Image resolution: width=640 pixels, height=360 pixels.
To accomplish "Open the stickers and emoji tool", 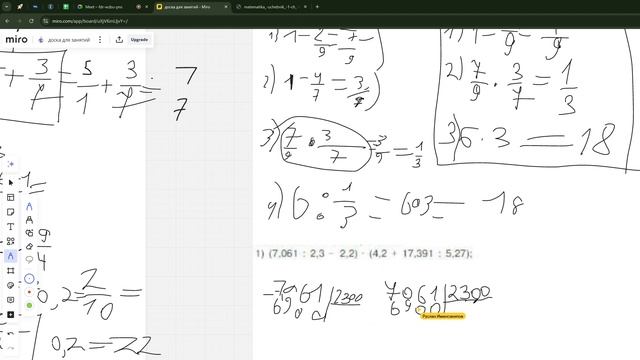I will click(x=11, y=285).
